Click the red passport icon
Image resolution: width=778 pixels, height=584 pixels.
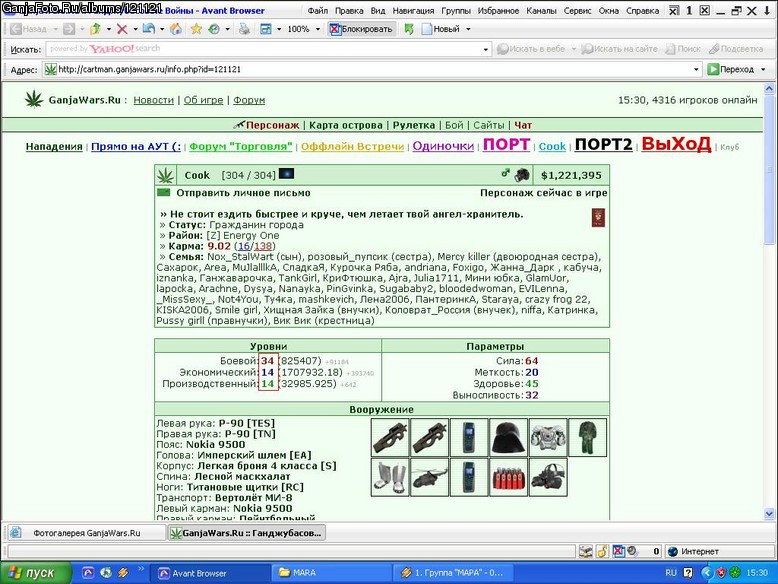click(x=598, y=218)
